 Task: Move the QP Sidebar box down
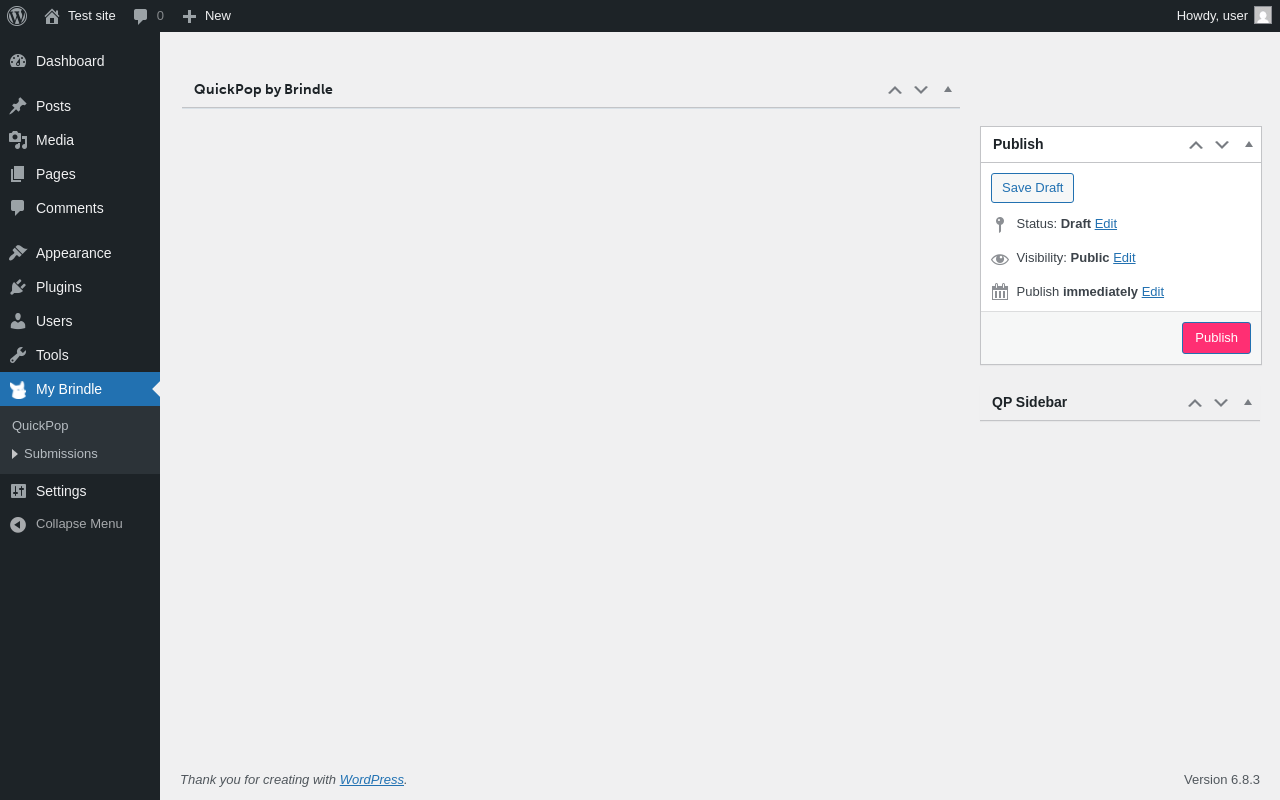pos(1221,403)
